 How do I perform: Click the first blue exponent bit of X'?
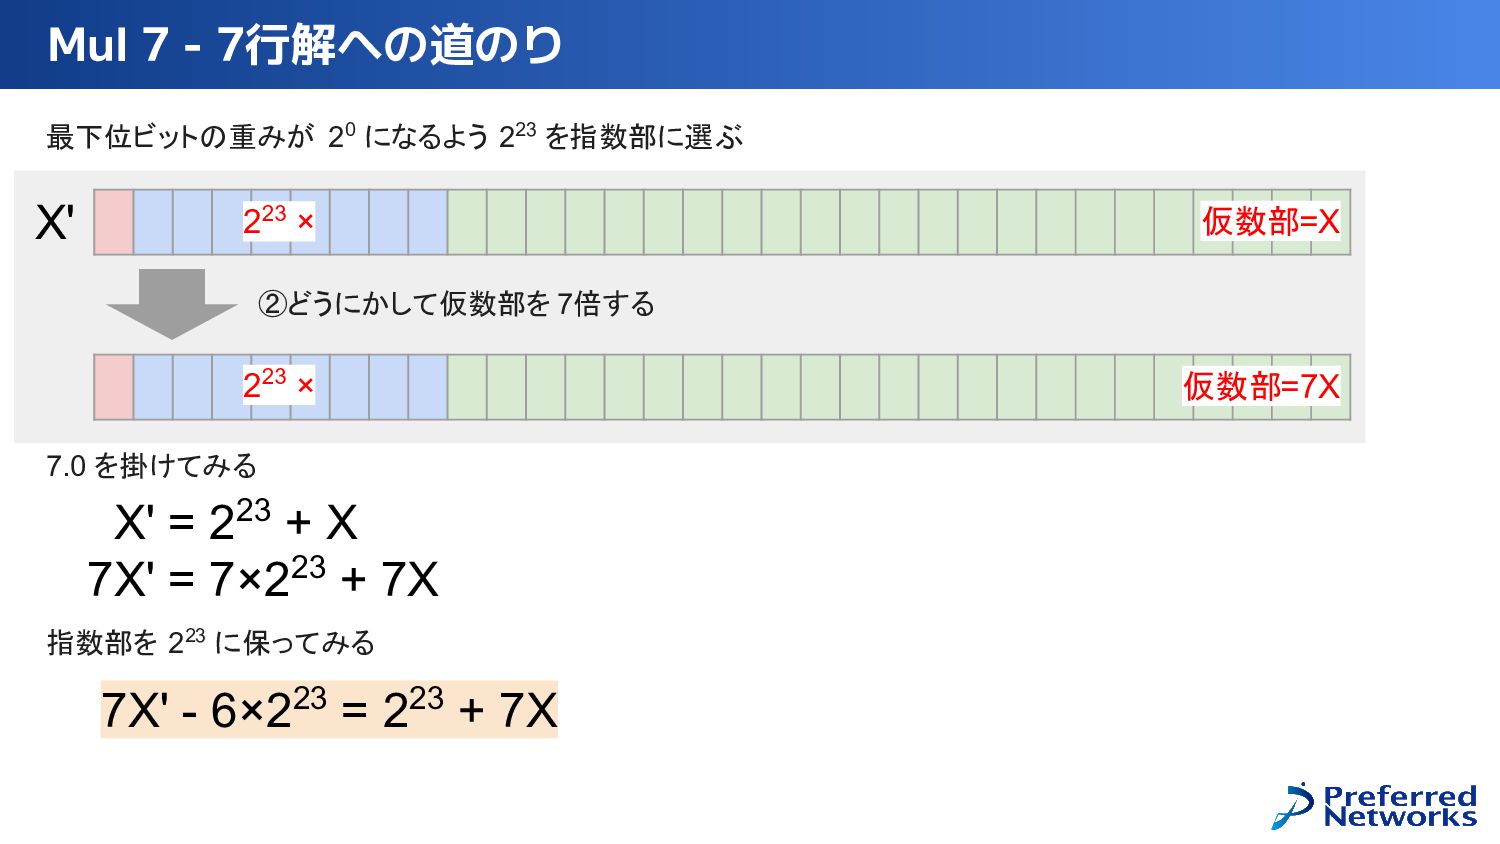(153, 222)
